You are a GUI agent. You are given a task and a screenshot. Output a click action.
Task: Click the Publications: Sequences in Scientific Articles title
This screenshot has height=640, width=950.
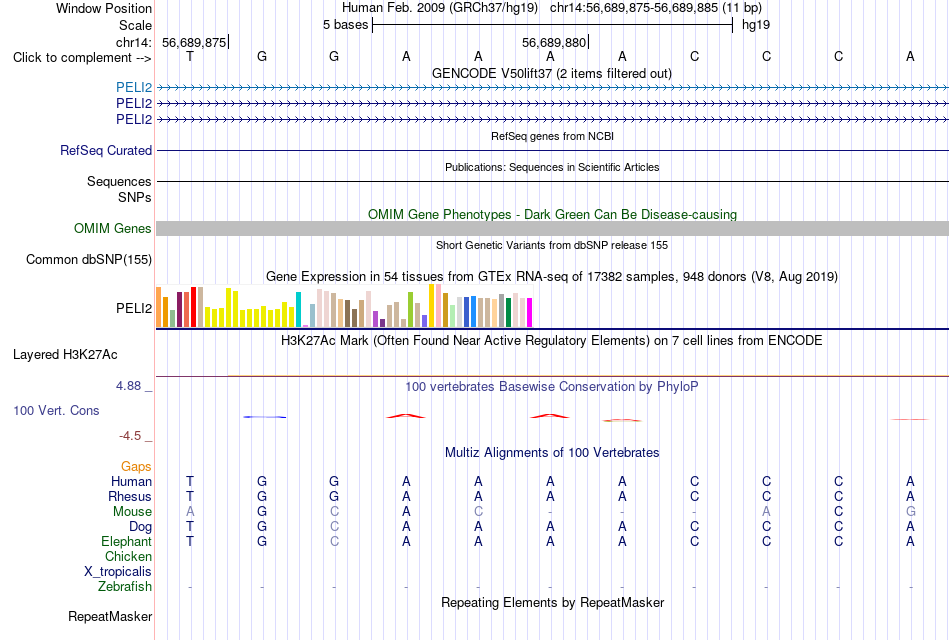552,167
